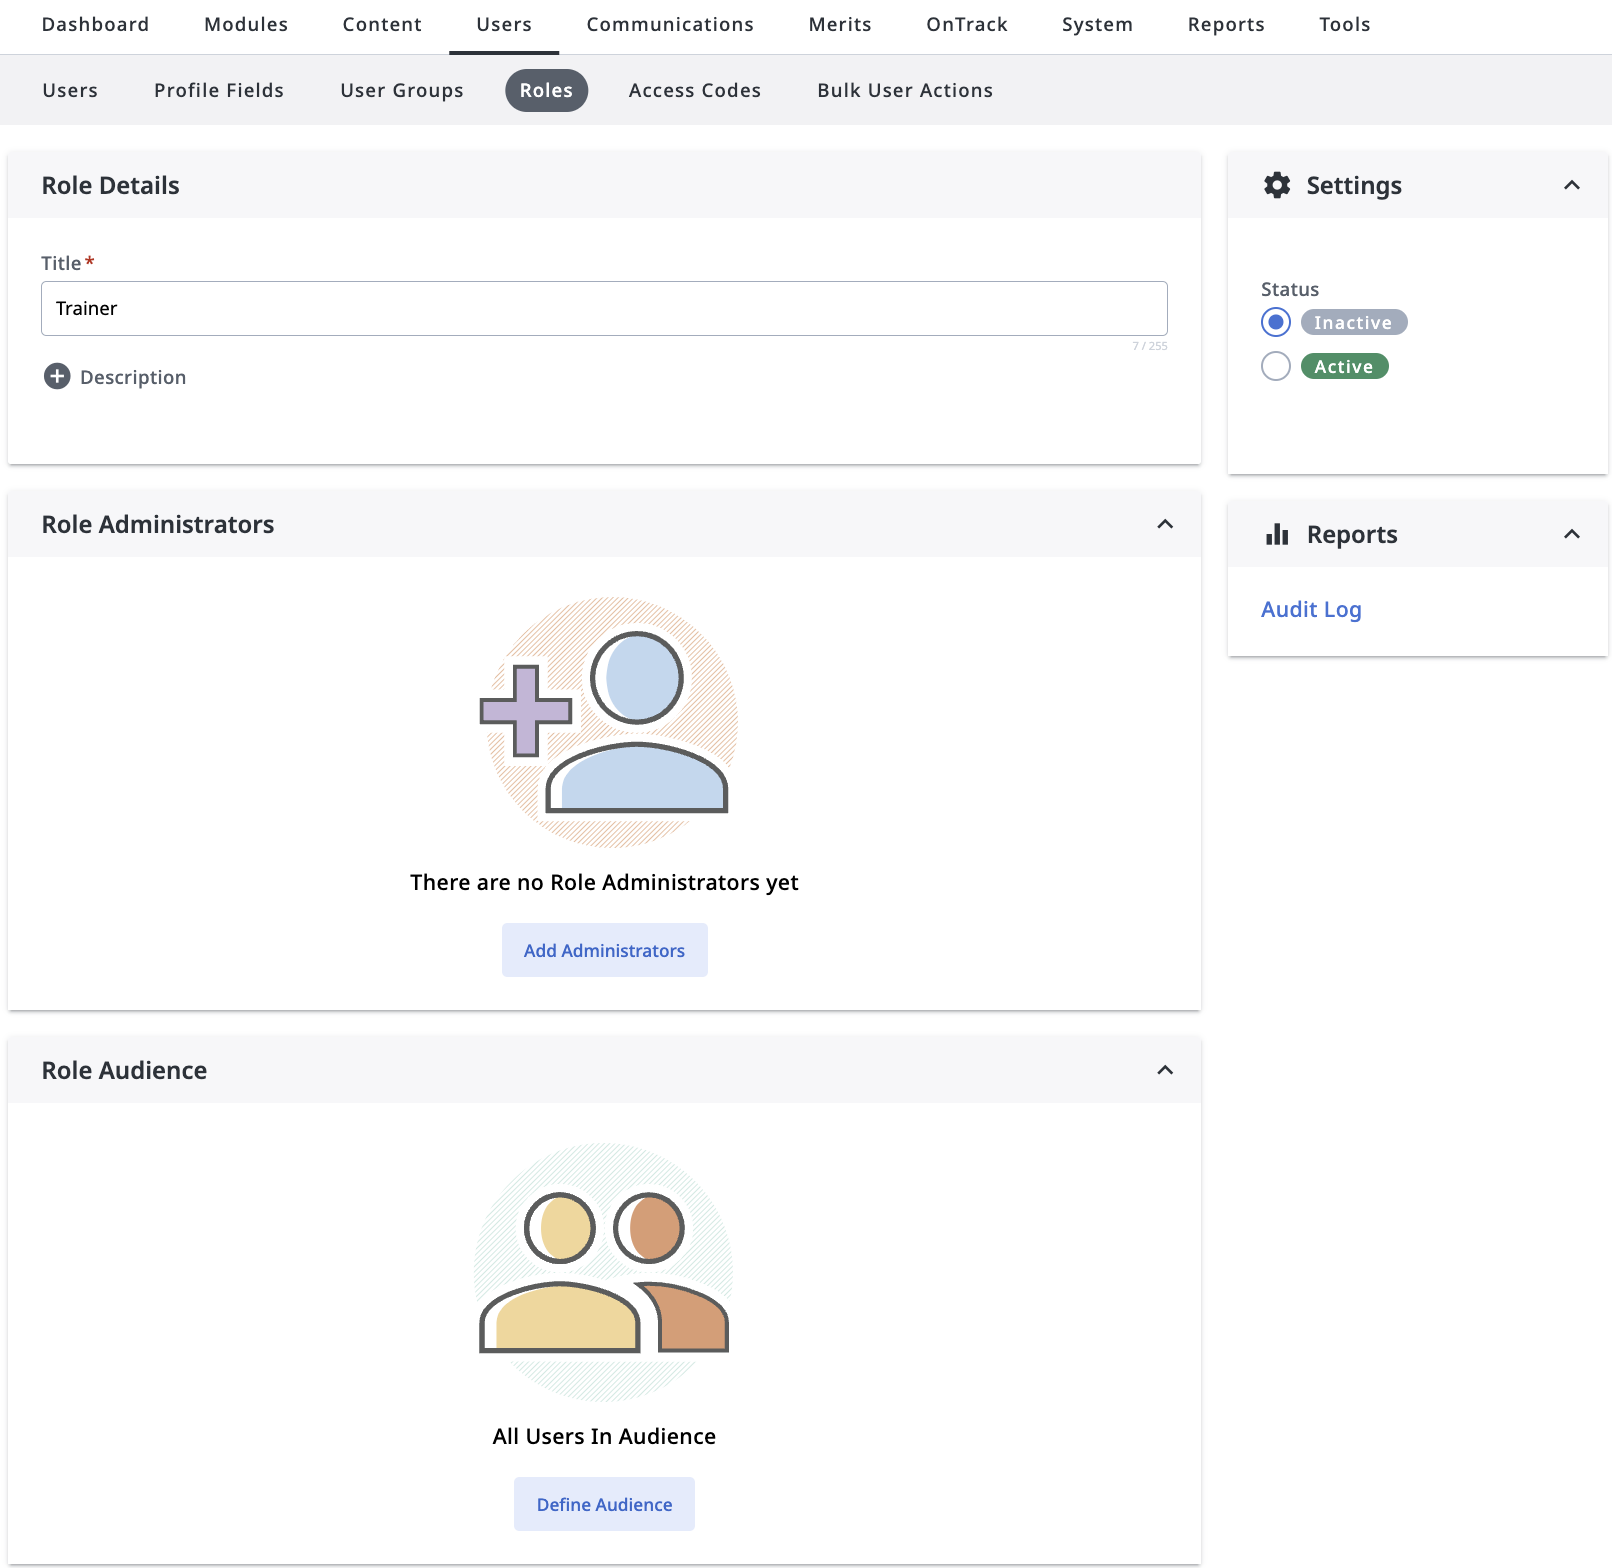Open the Merits menu
Image resolution: width=1612 pixels, height=1568 pixels.
840,24
